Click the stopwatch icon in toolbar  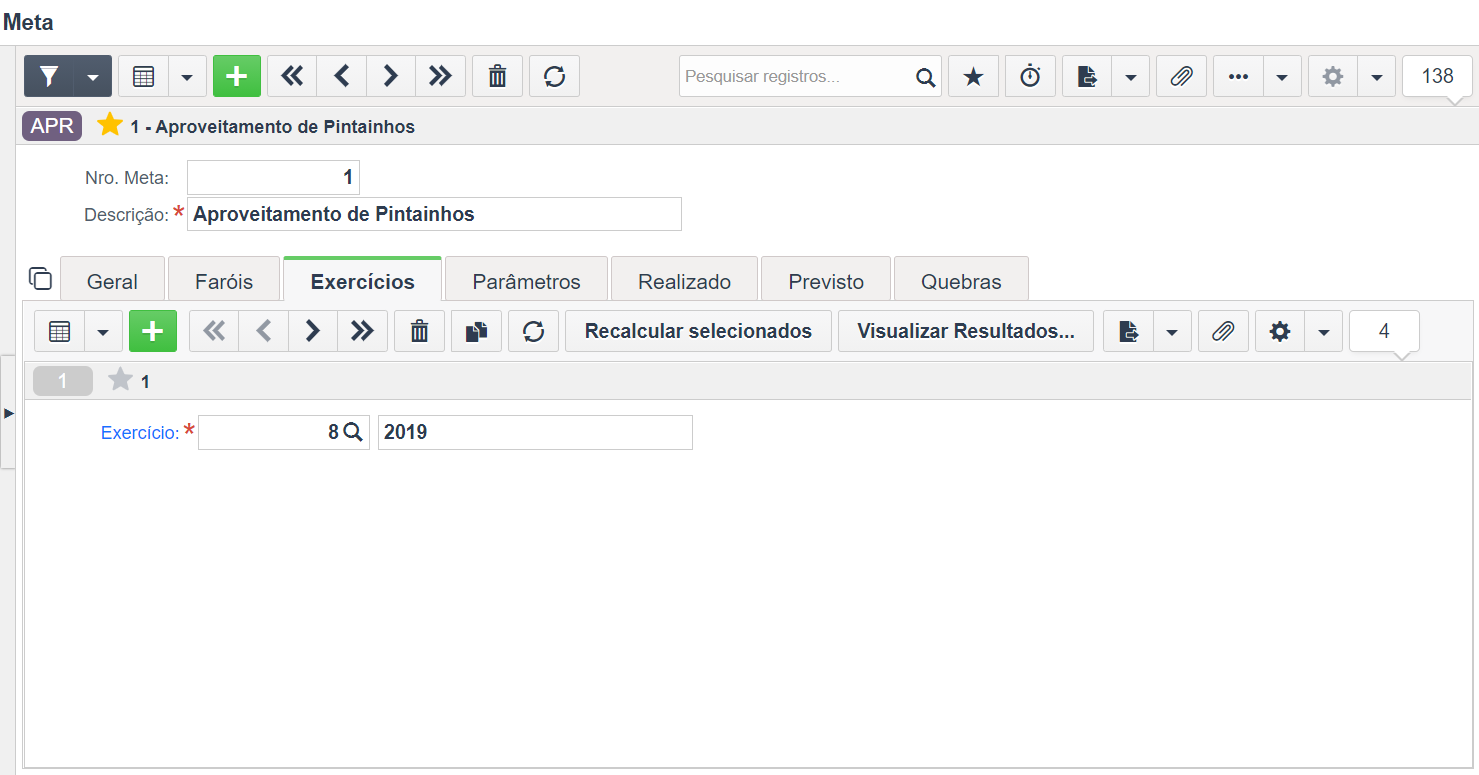point(1030,76)
